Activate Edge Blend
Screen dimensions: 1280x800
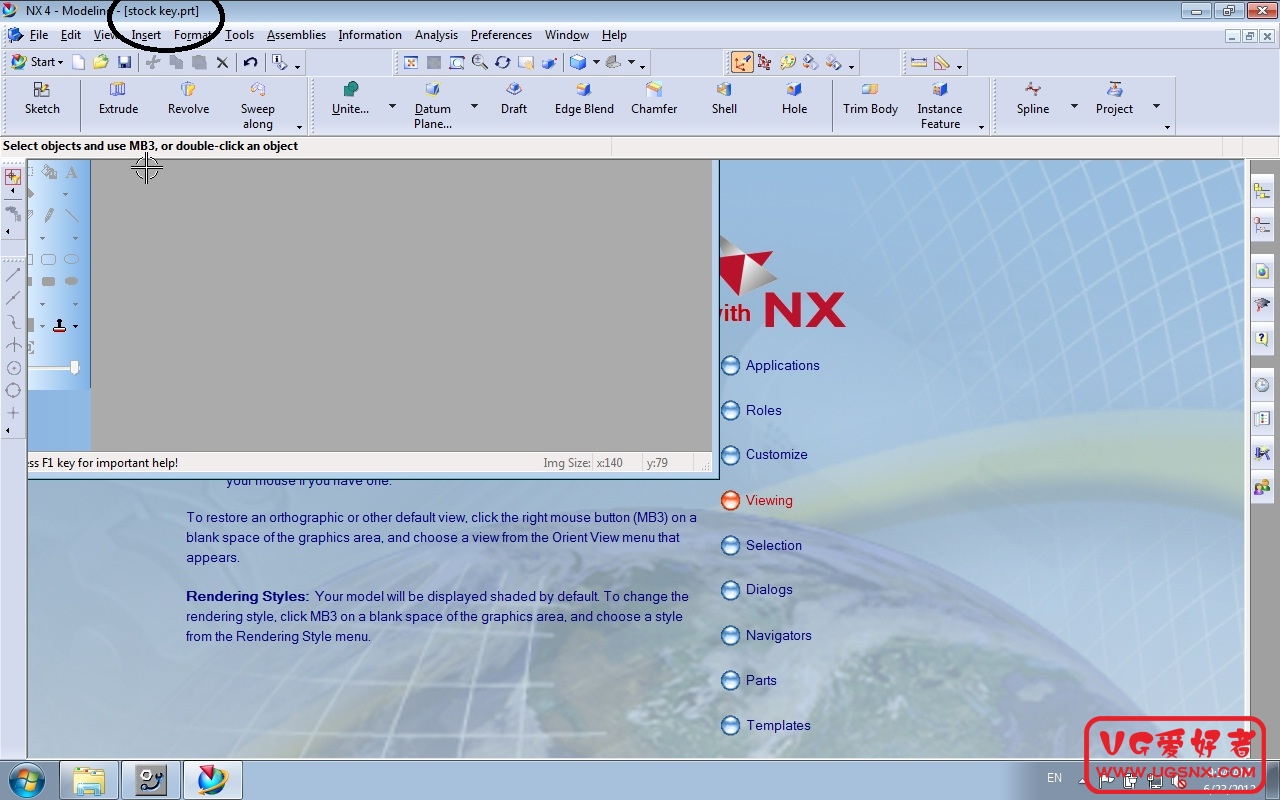(584, 99)
